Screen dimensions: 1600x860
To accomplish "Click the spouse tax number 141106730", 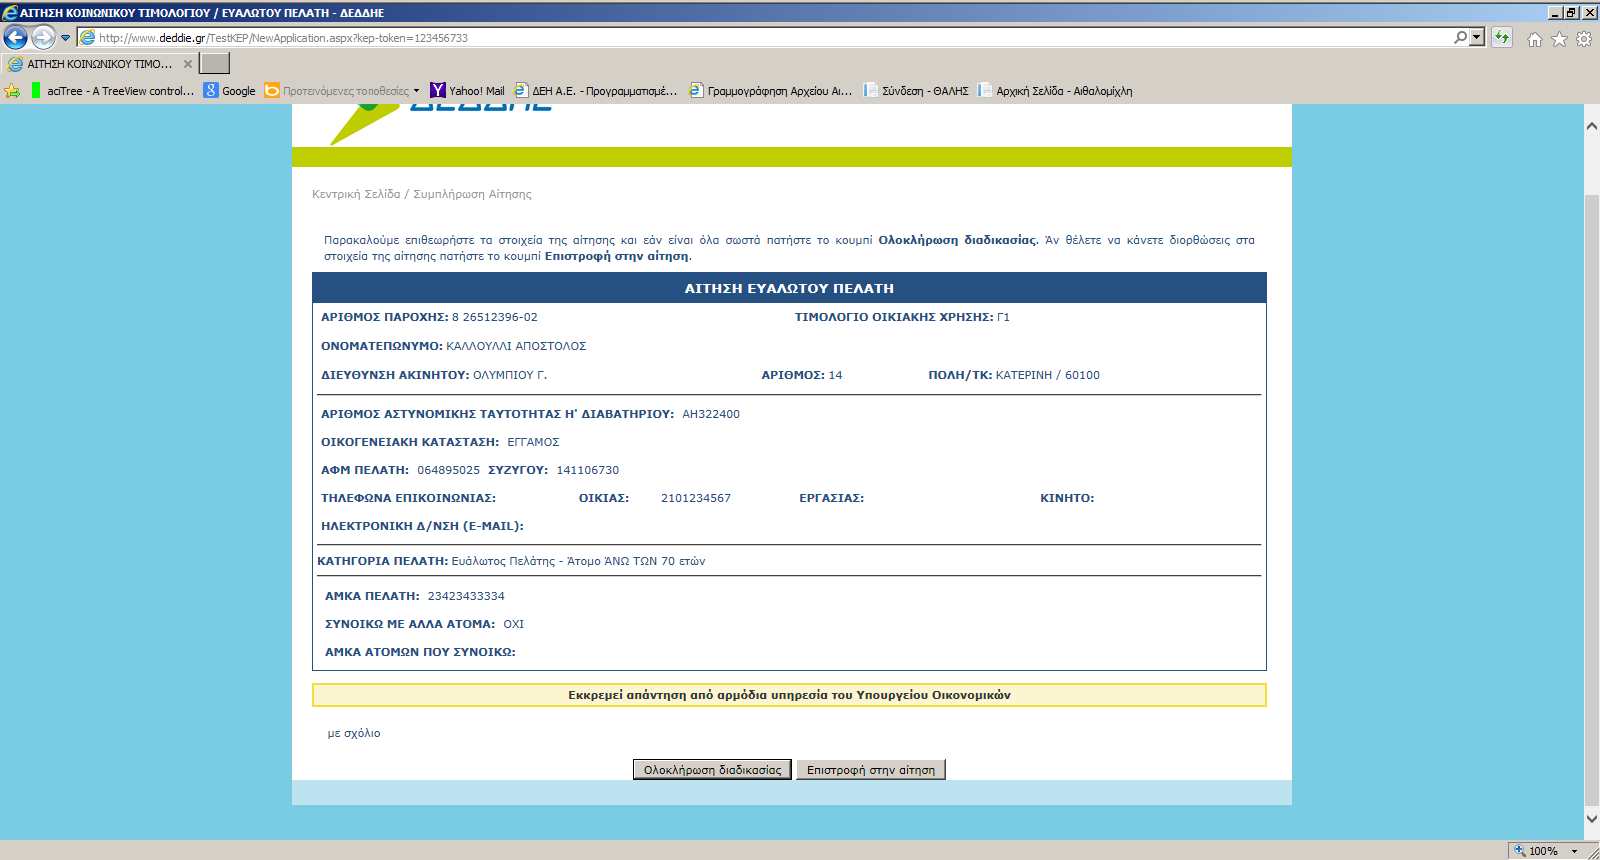I will pos(588,470).
